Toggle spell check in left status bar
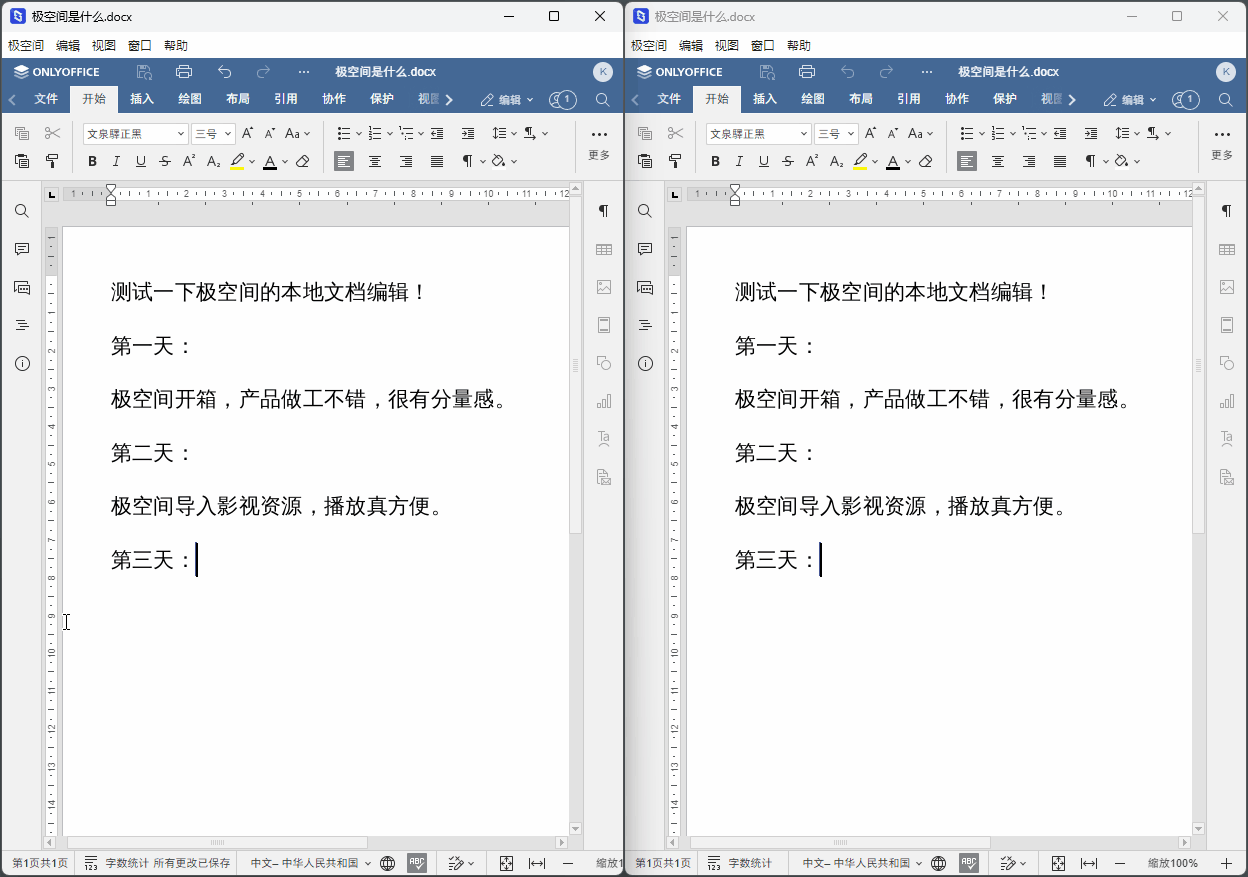 point(417,863)
